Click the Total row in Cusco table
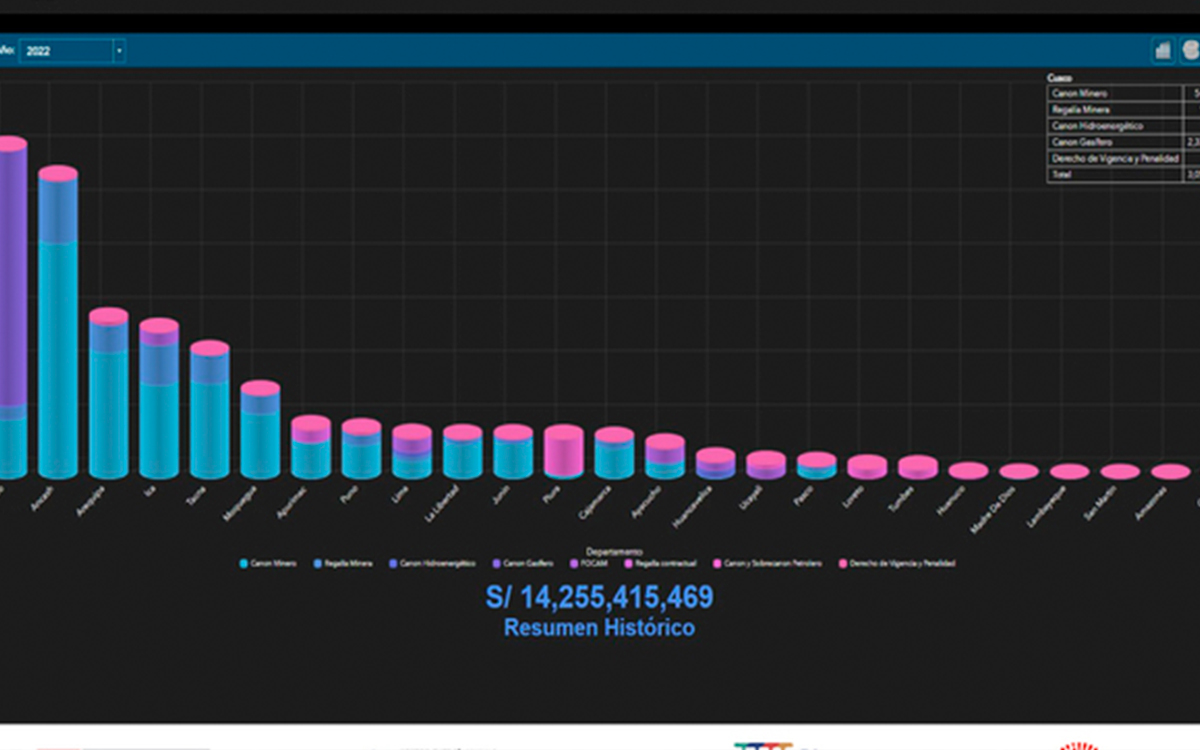 [1123, 175]
